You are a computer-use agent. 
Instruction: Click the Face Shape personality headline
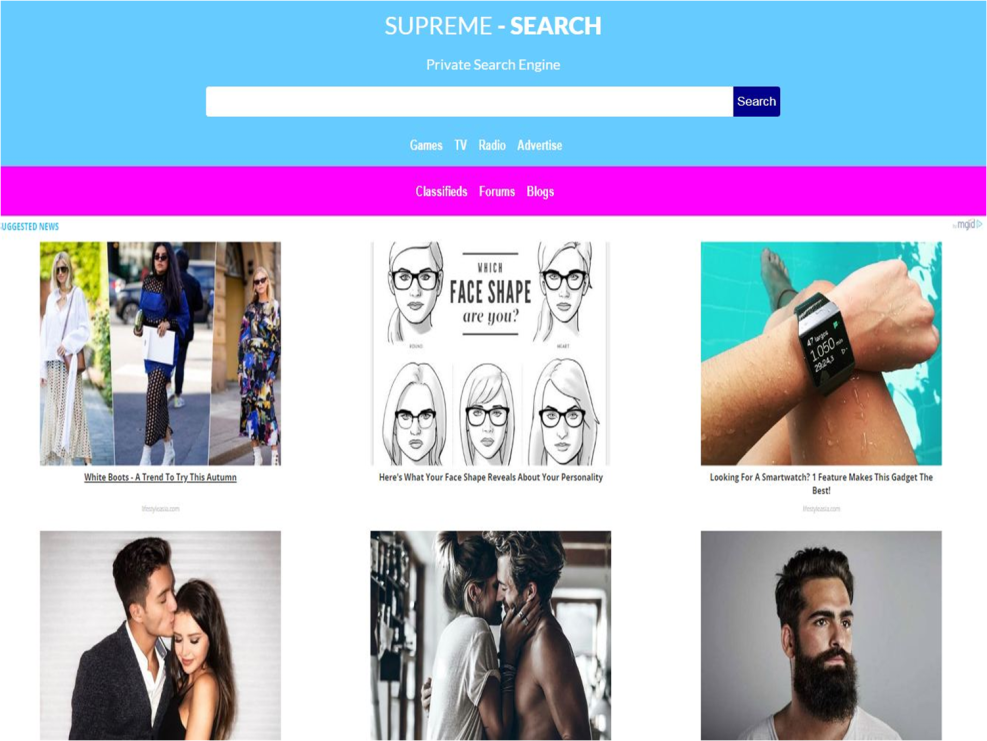pos(490,477)
